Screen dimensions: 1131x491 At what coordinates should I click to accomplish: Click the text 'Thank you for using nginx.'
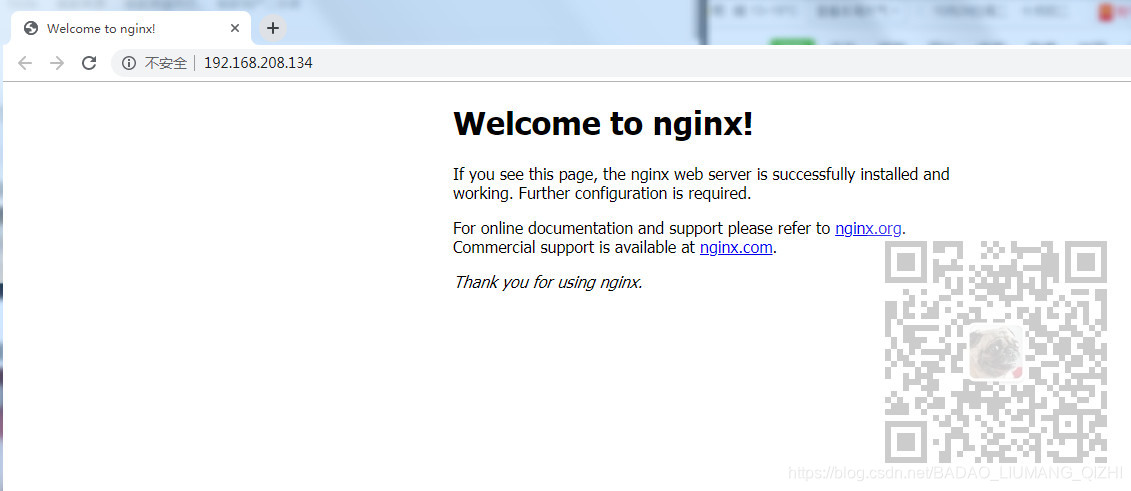547,282
